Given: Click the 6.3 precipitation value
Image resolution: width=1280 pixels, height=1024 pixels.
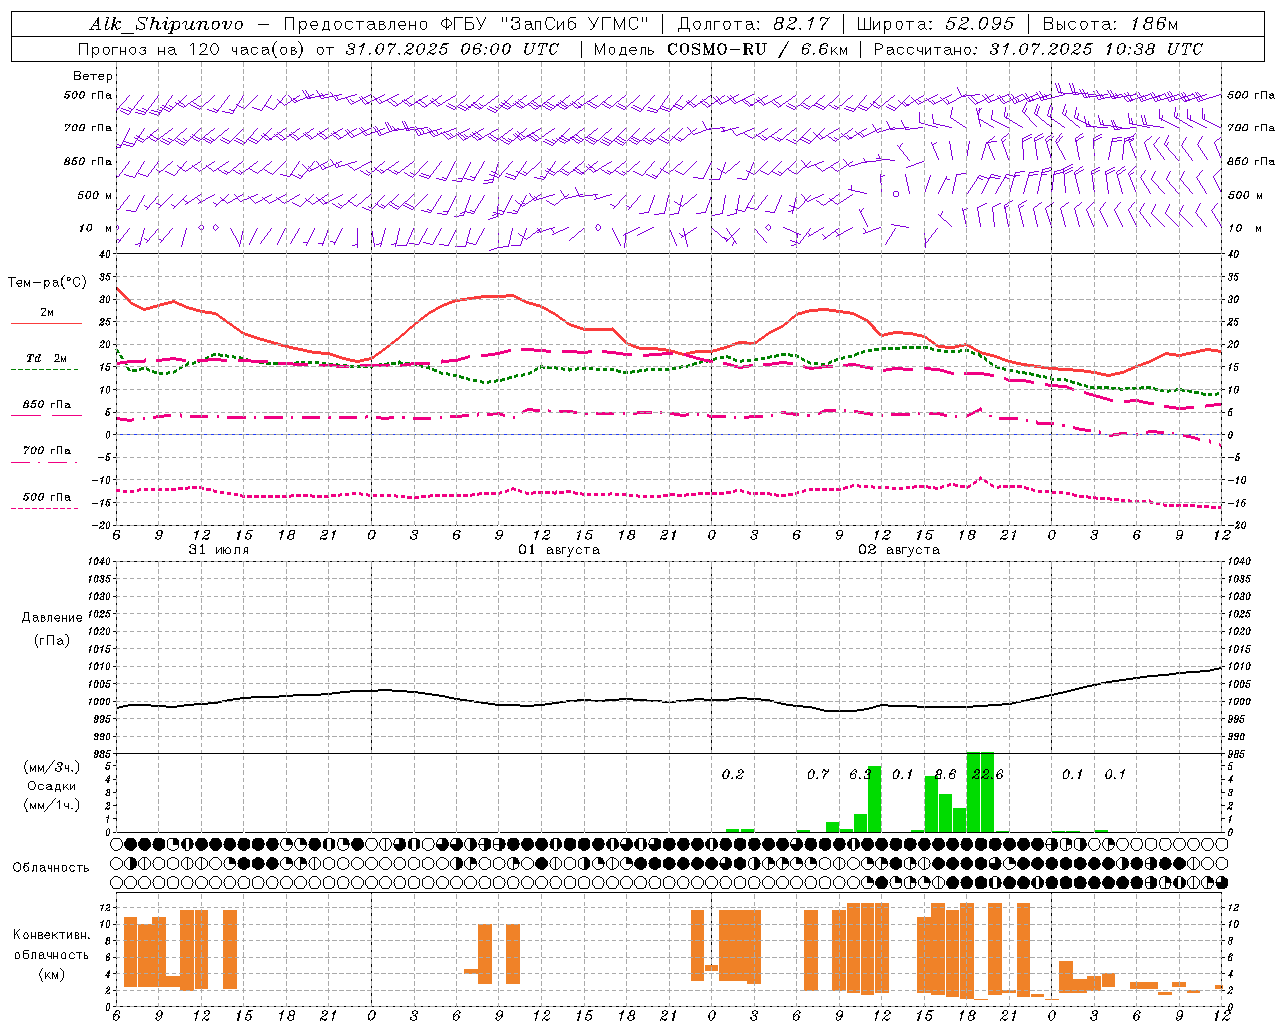Looking at the screenshot, I should (x=860, y=774).
